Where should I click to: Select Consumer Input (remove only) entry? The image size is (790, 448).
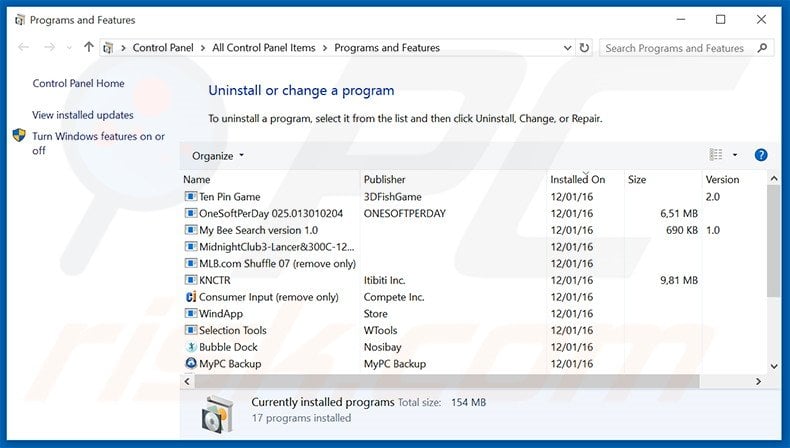coord(269,297)
